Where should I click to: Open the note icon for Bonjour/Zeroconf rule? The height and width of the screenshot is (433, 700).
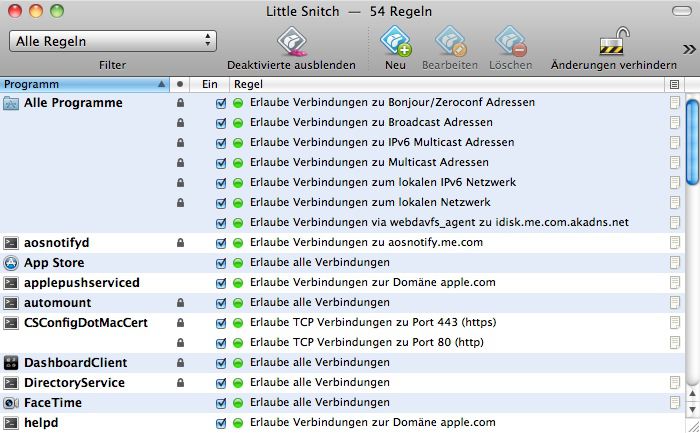pos(675,103)
